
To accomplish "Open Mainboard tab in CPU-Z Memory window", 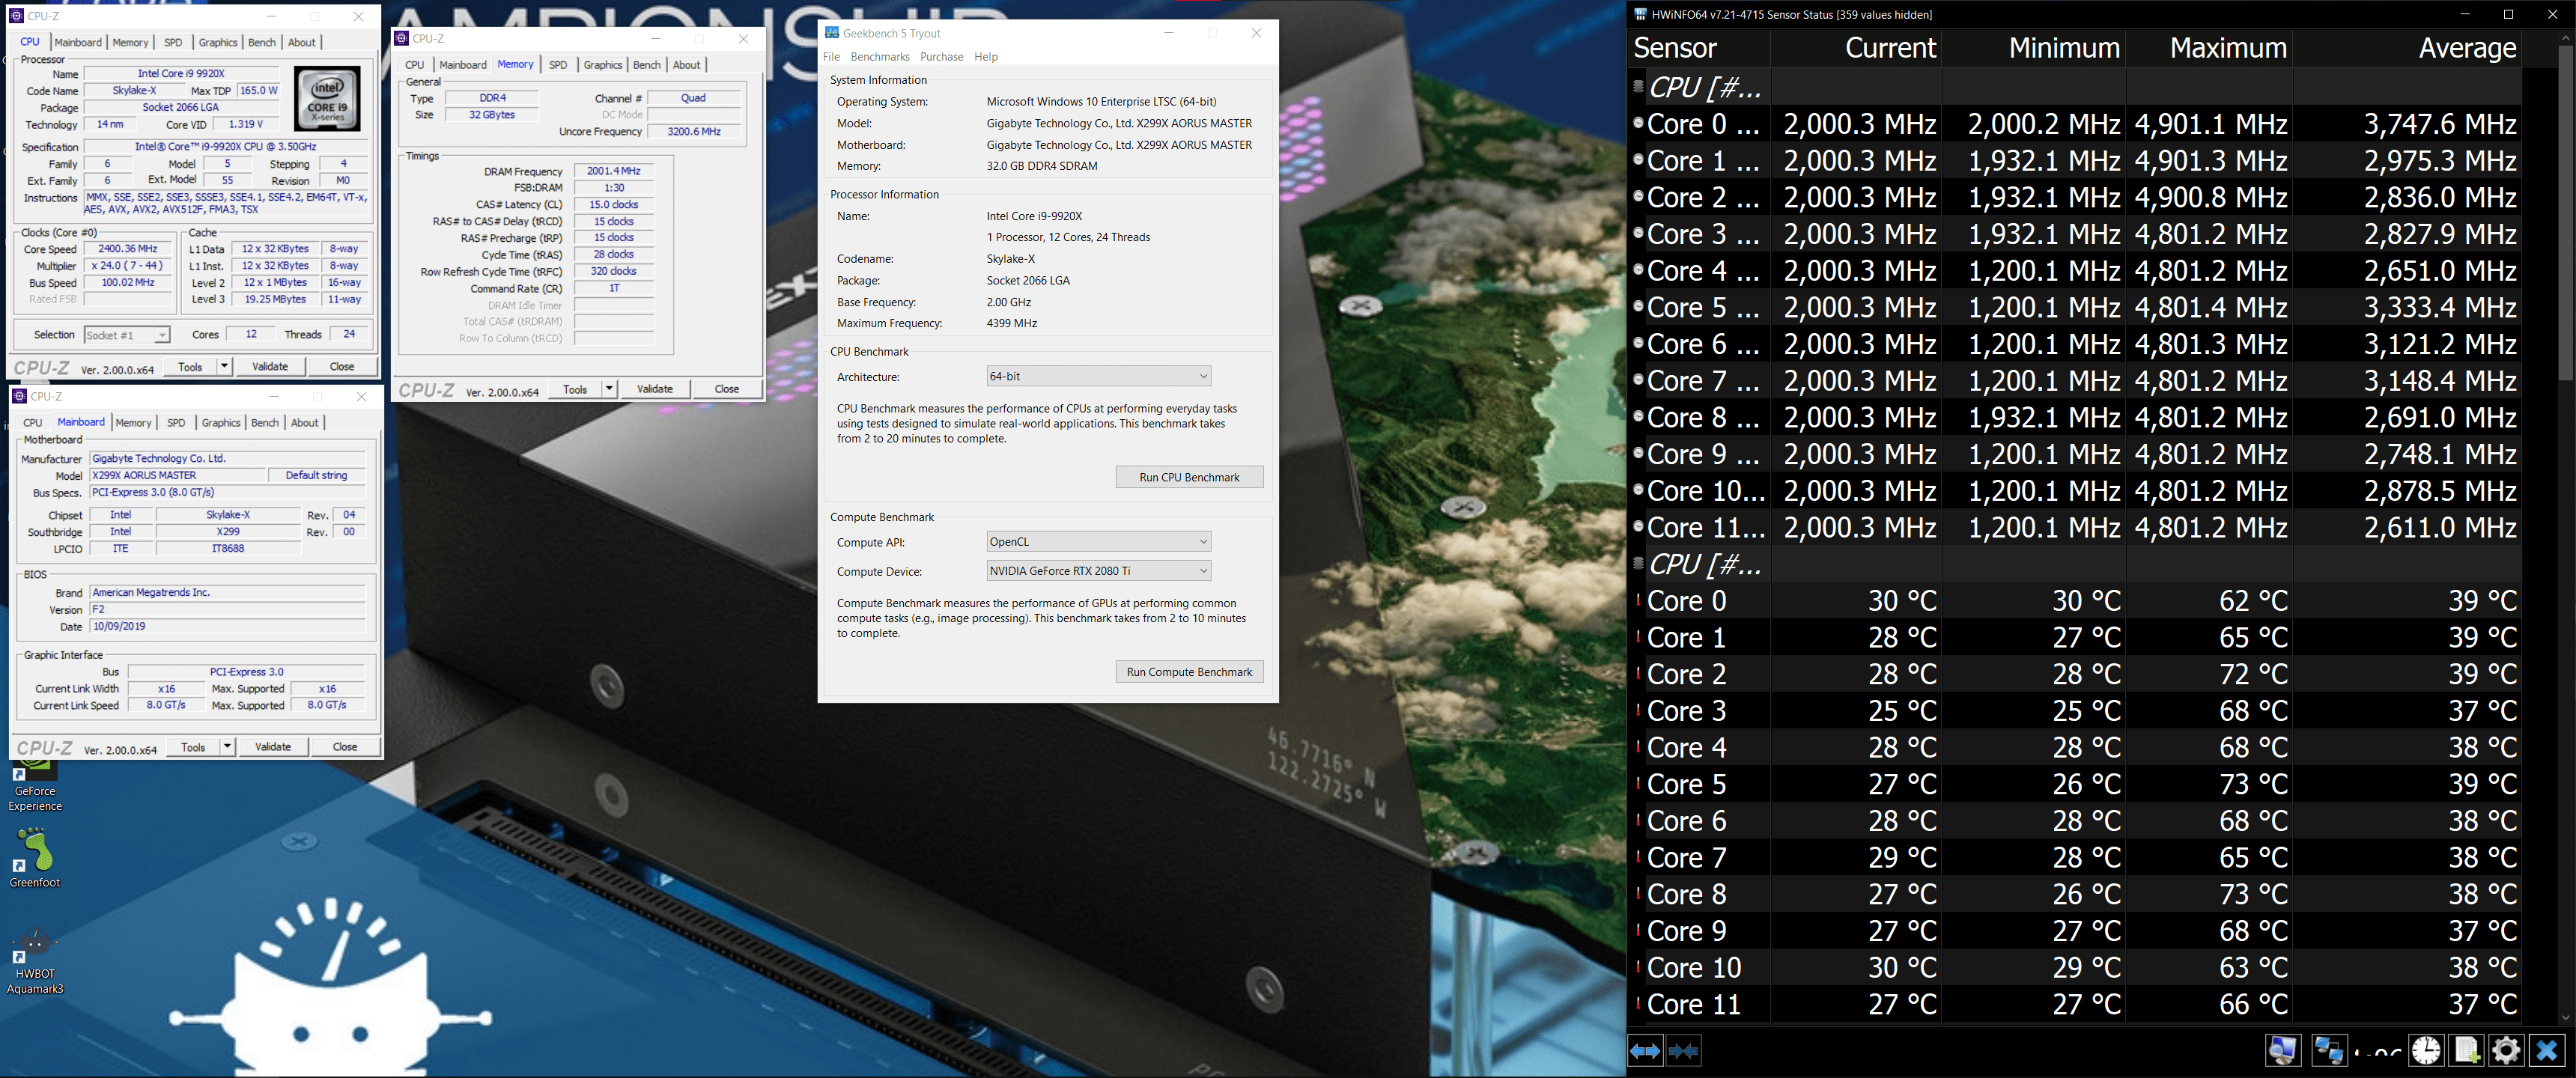I will coord(462,64).
